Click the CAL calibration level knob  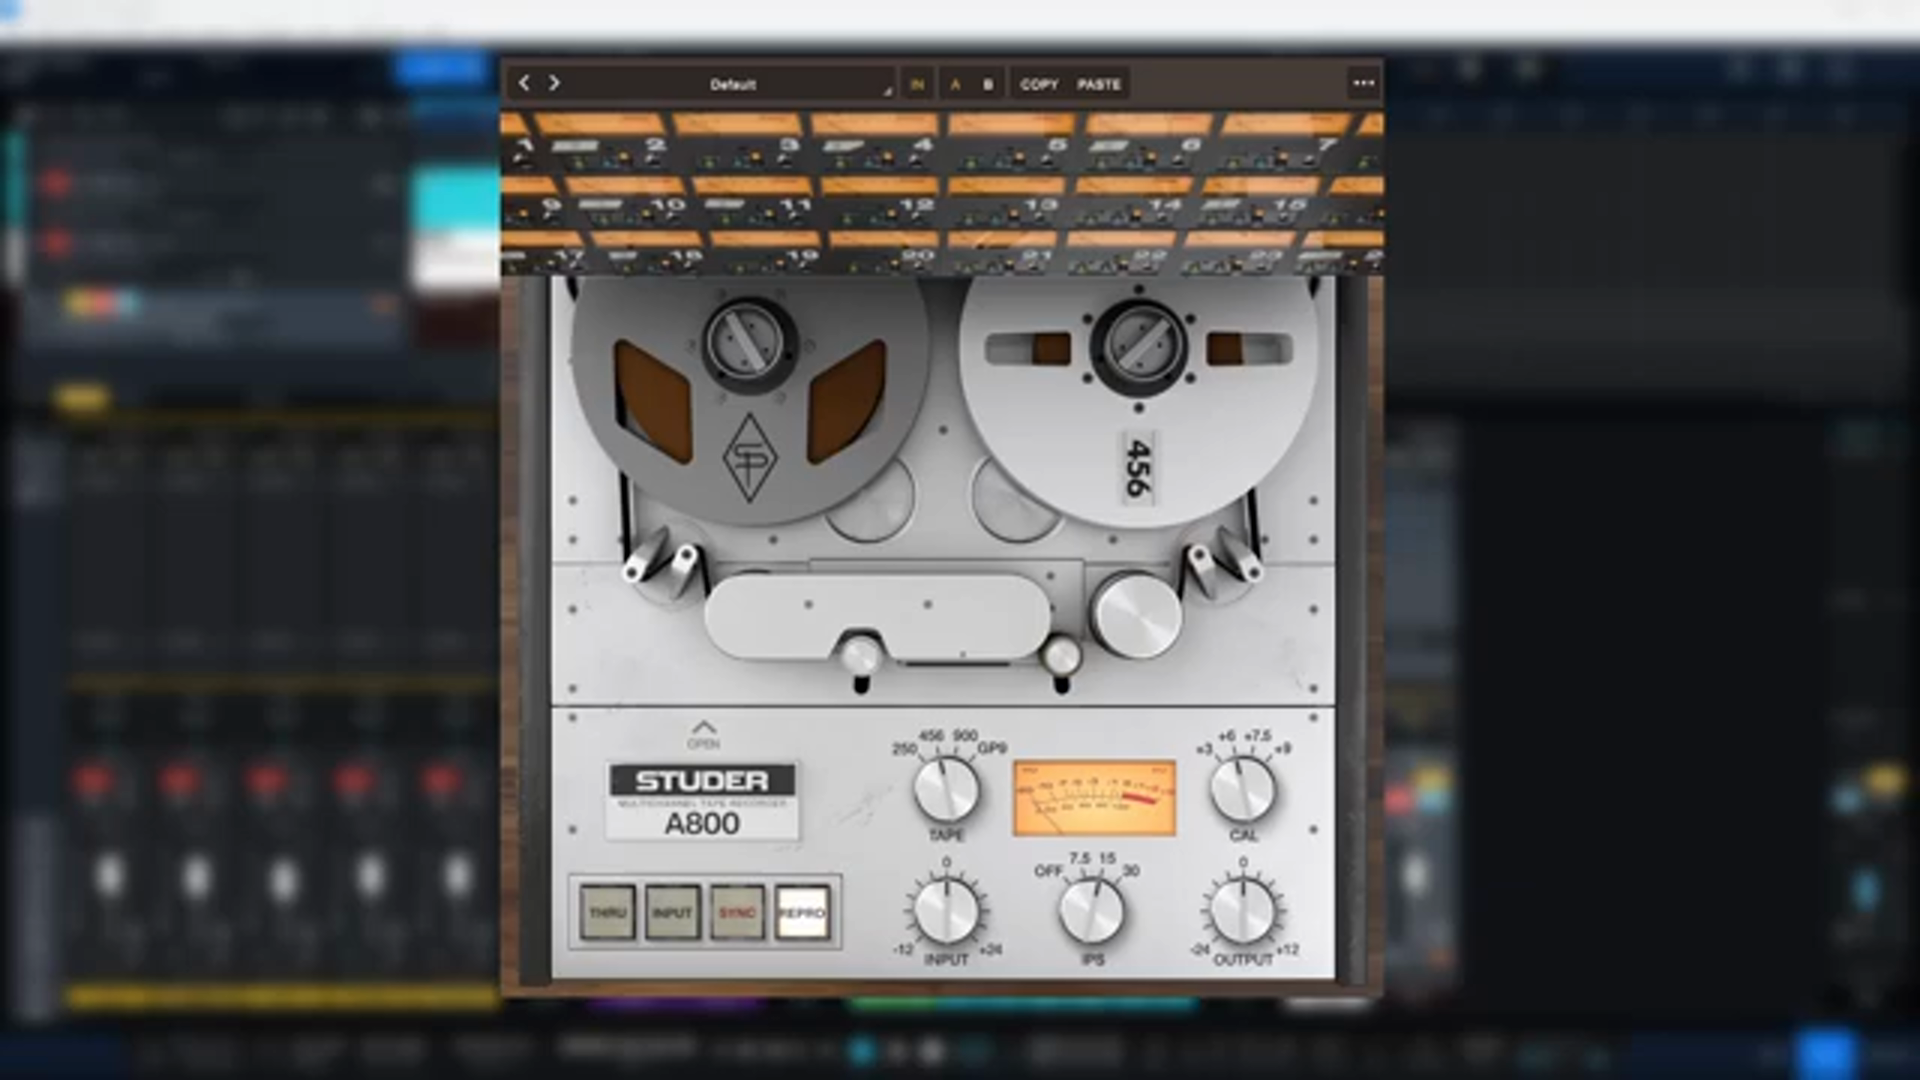(1243, 788)
